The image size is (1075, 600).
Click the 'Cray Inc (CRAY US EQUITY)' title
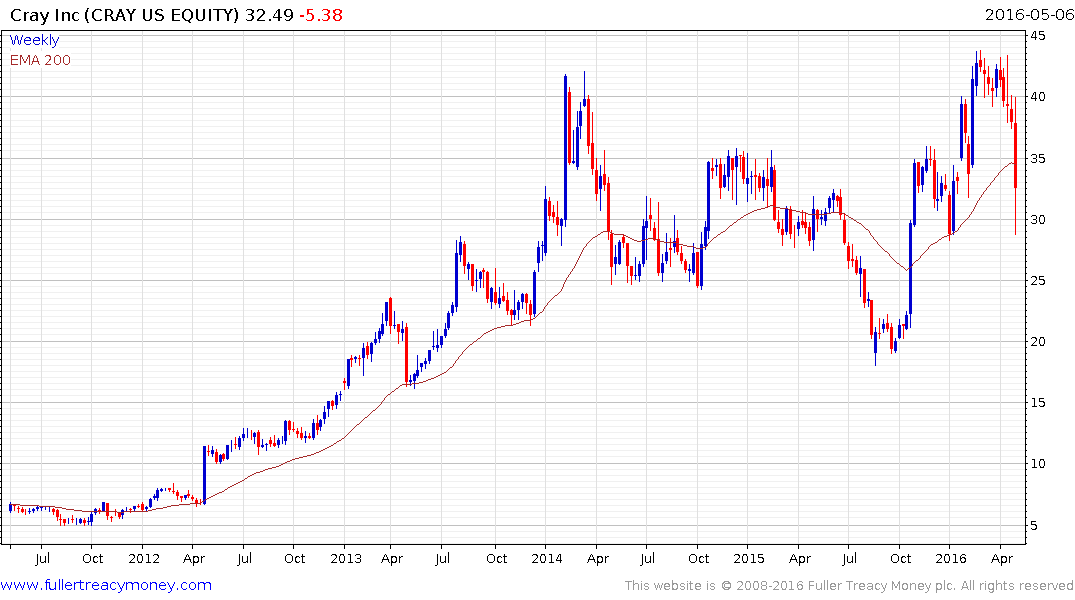click(125, 15)
